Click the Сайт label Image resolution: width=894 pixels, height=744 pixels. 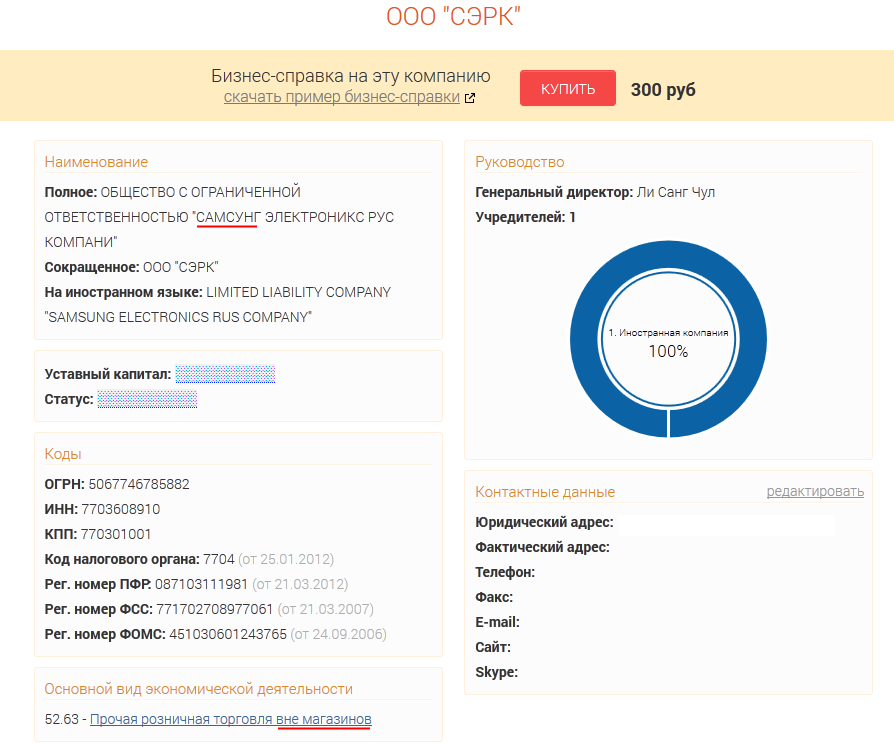493,647
